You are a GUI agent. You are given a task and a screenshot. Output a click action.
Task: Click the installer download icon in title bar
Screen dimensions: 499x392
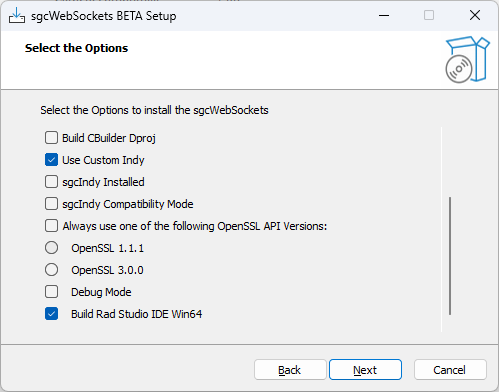pos(17,15)
